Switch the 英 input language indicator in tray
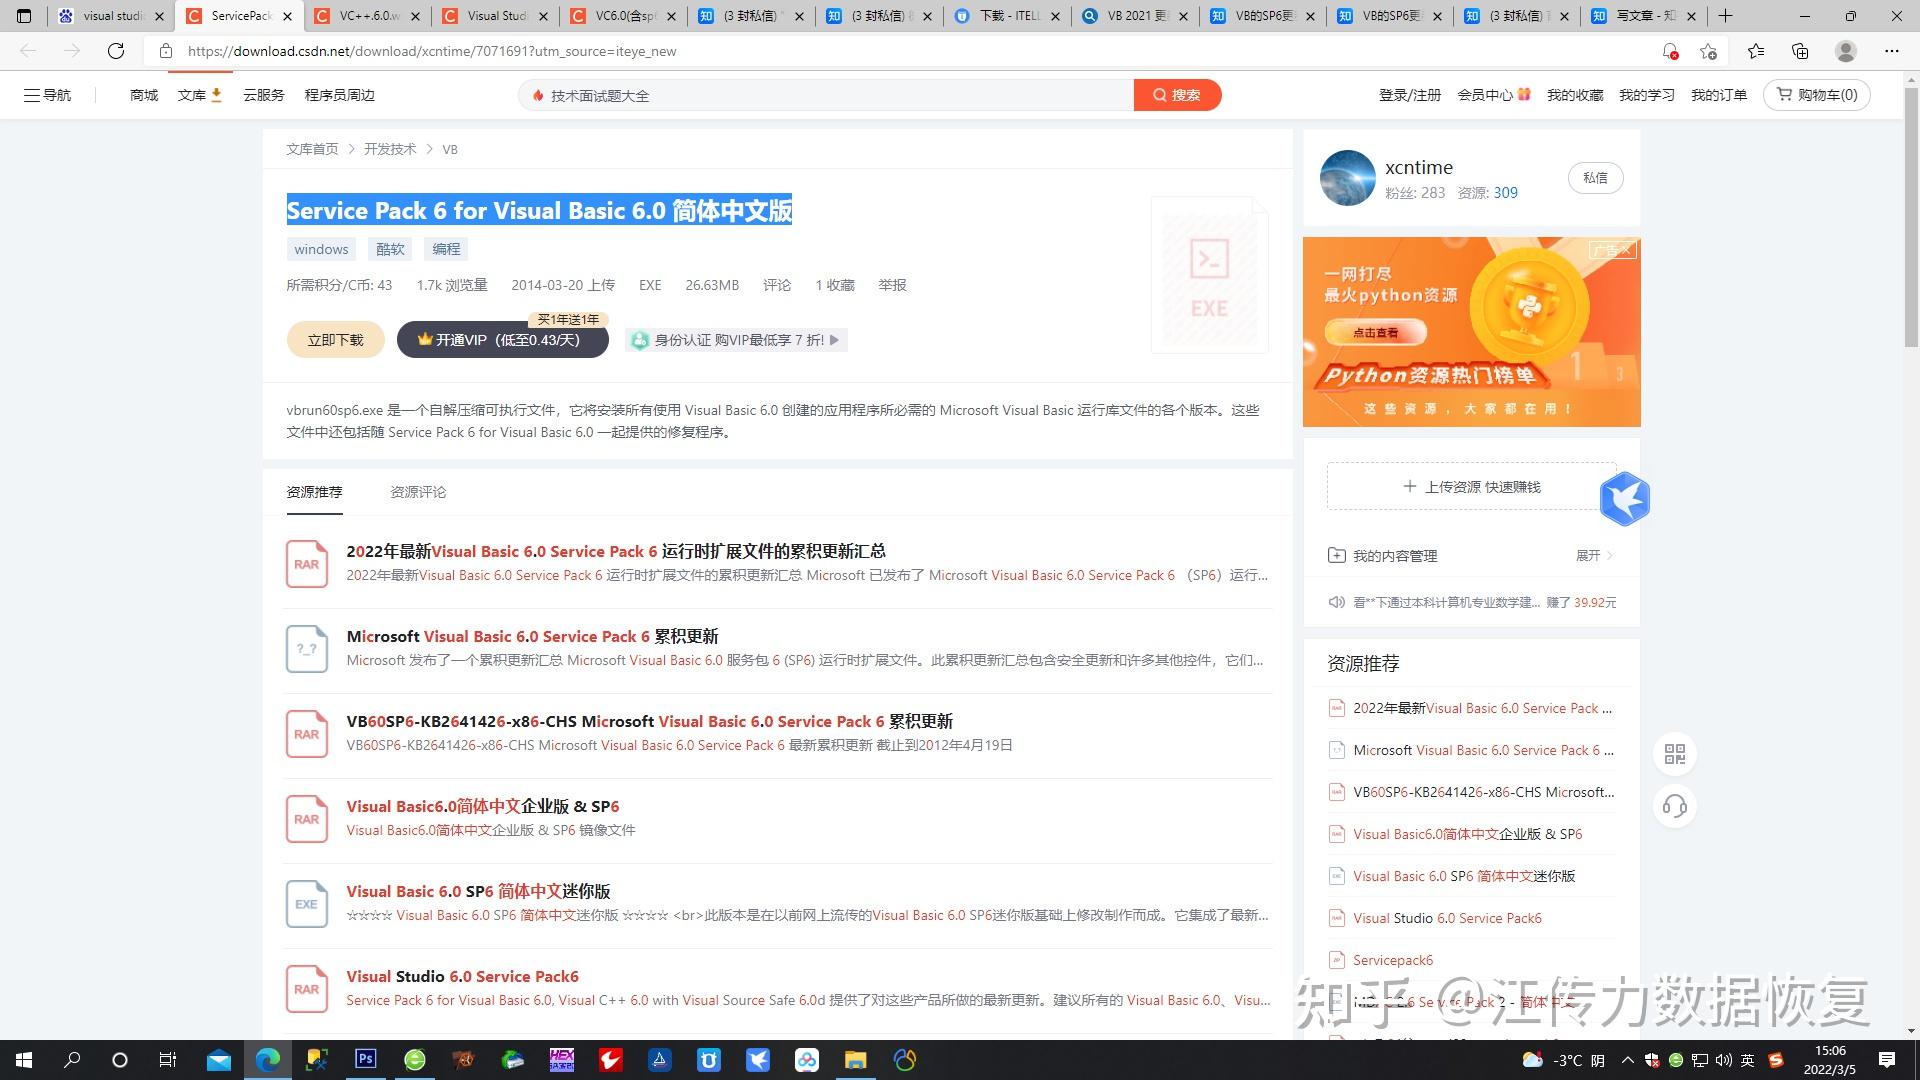Screen dimensions: 1920x1080 tap(1747, 1061)
